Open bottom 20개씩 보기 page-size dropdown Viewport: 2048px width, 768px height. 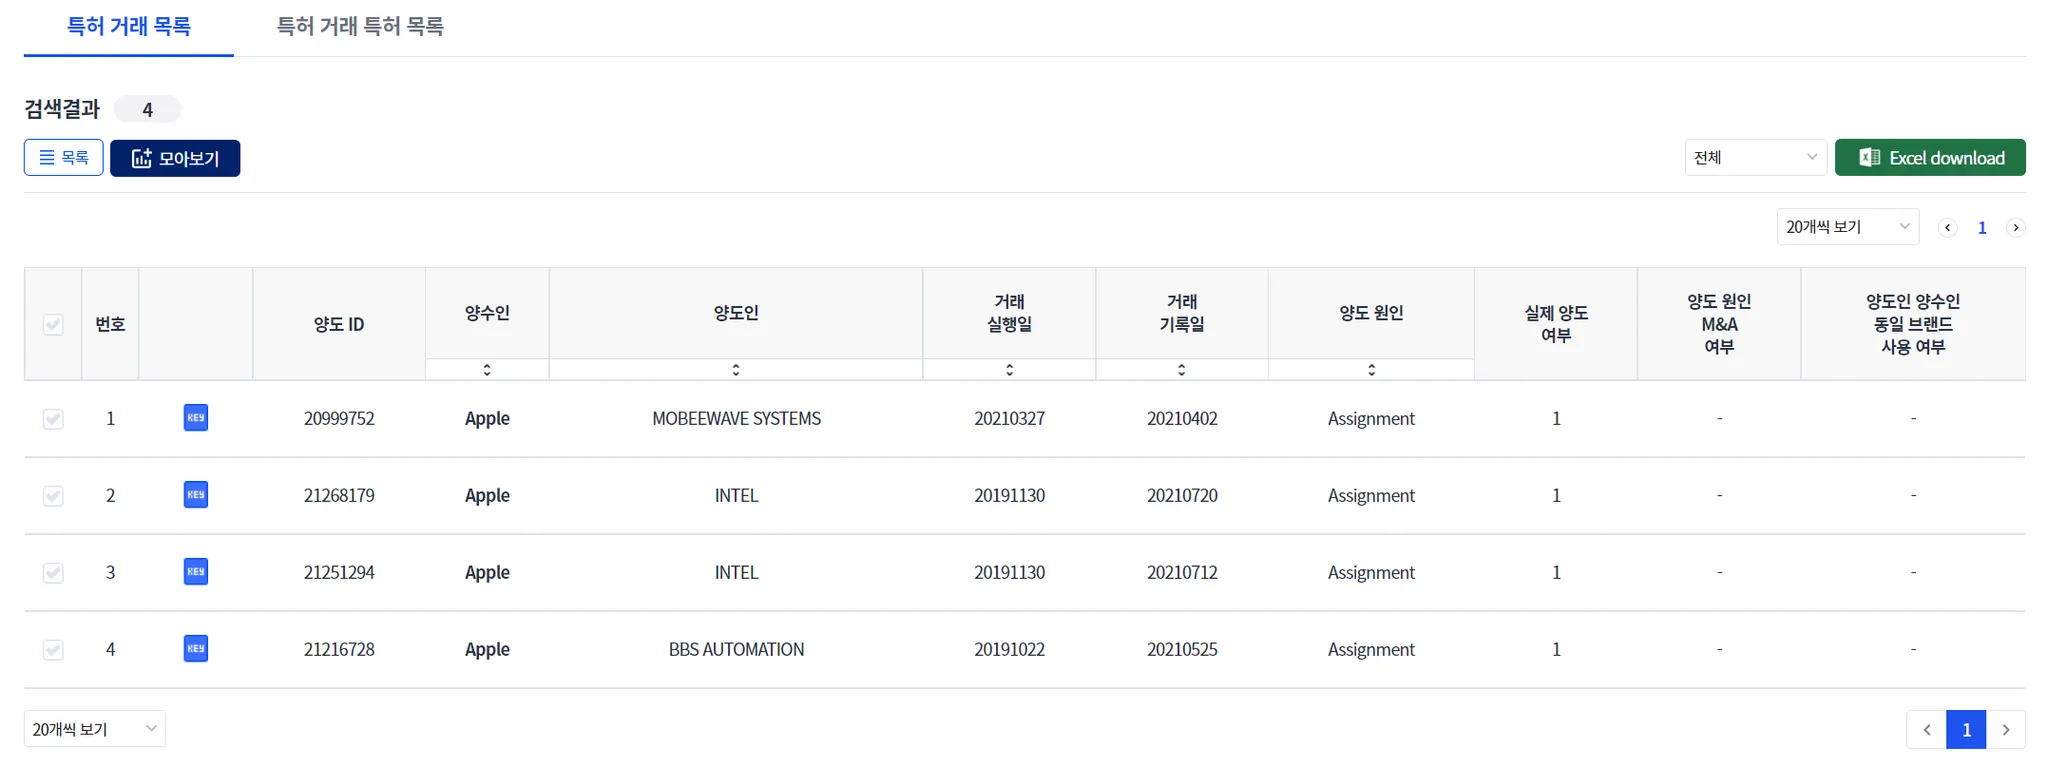point(94,729)
